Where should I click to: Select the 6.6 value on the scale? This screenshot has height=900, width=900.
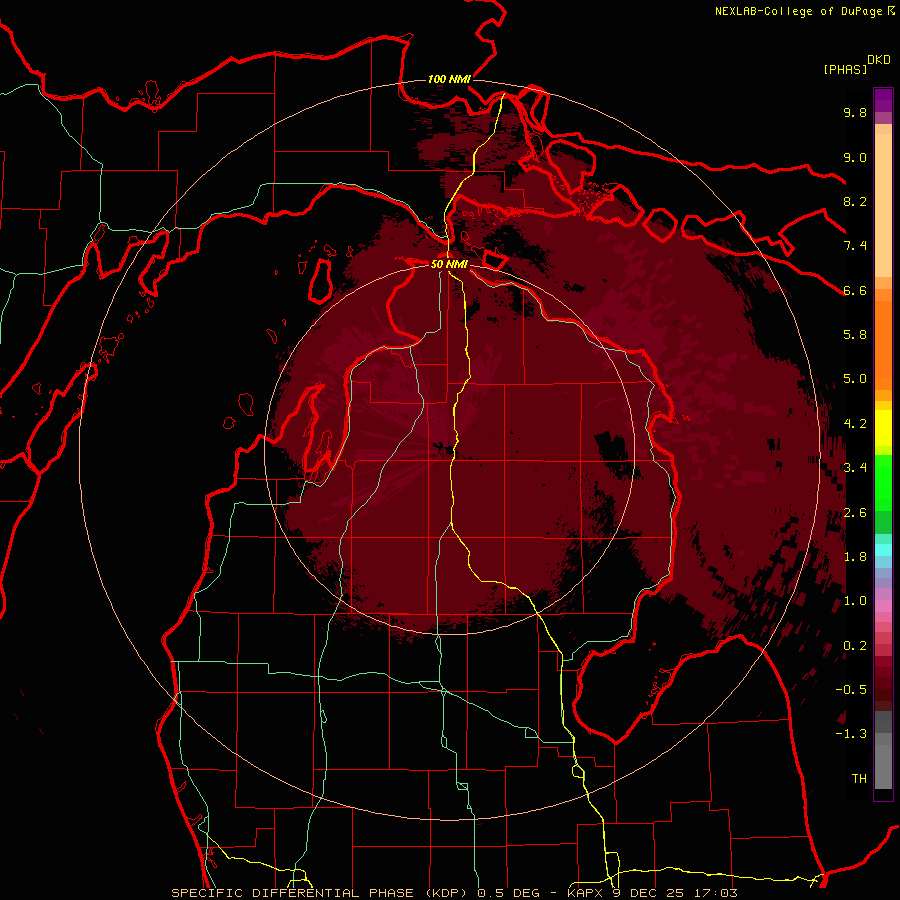point(855,290)
